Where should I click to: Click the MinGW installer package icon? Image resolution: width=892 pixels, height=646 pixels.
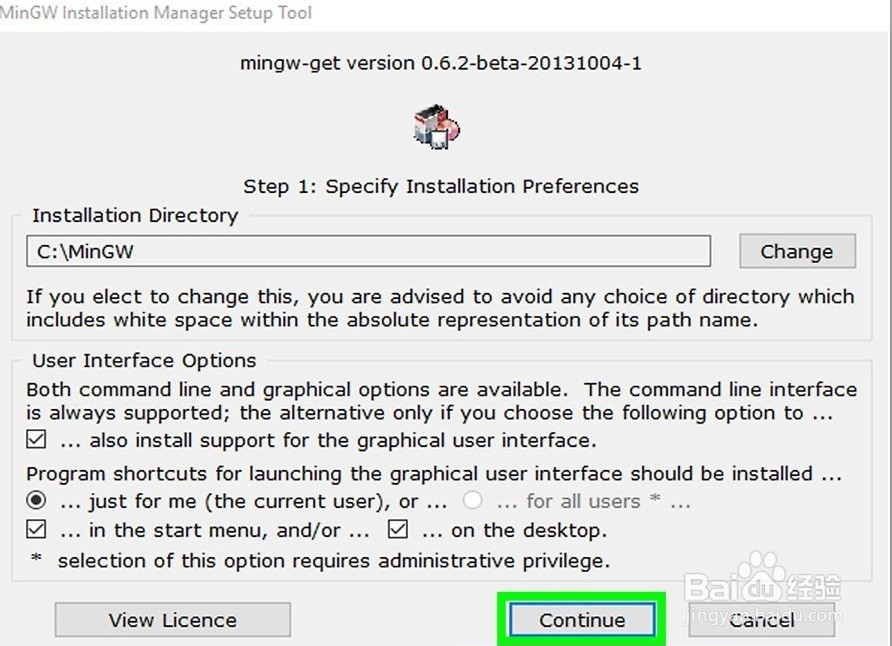tap(436, 126)
